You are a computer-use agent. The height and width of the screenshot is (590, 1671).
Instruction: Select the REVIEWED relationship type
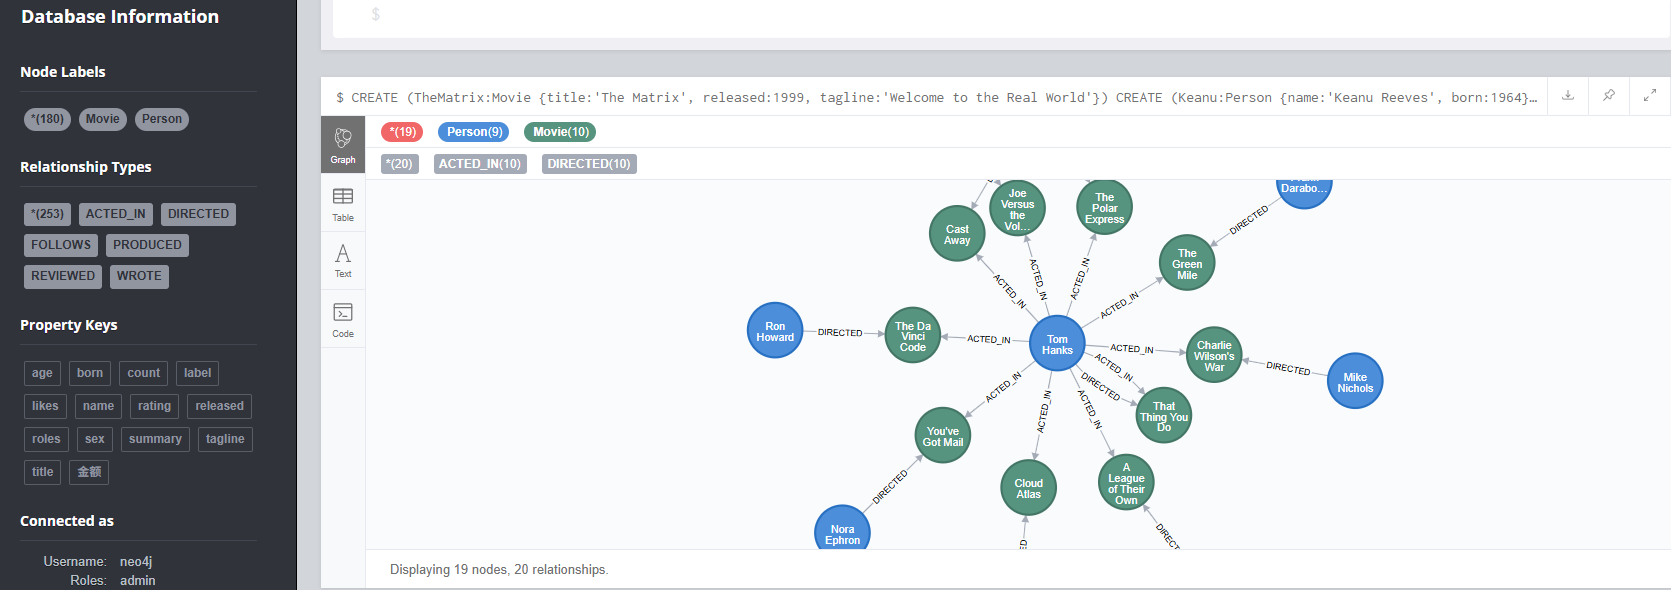coord(63,276)
